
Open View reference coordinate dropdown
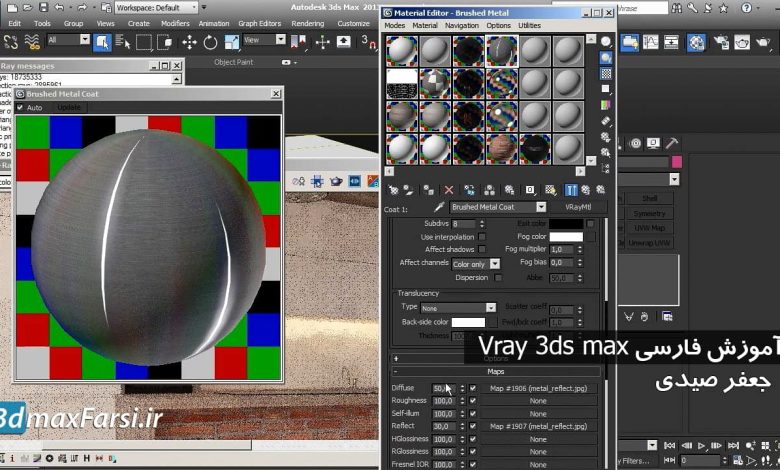click(264, 40)
